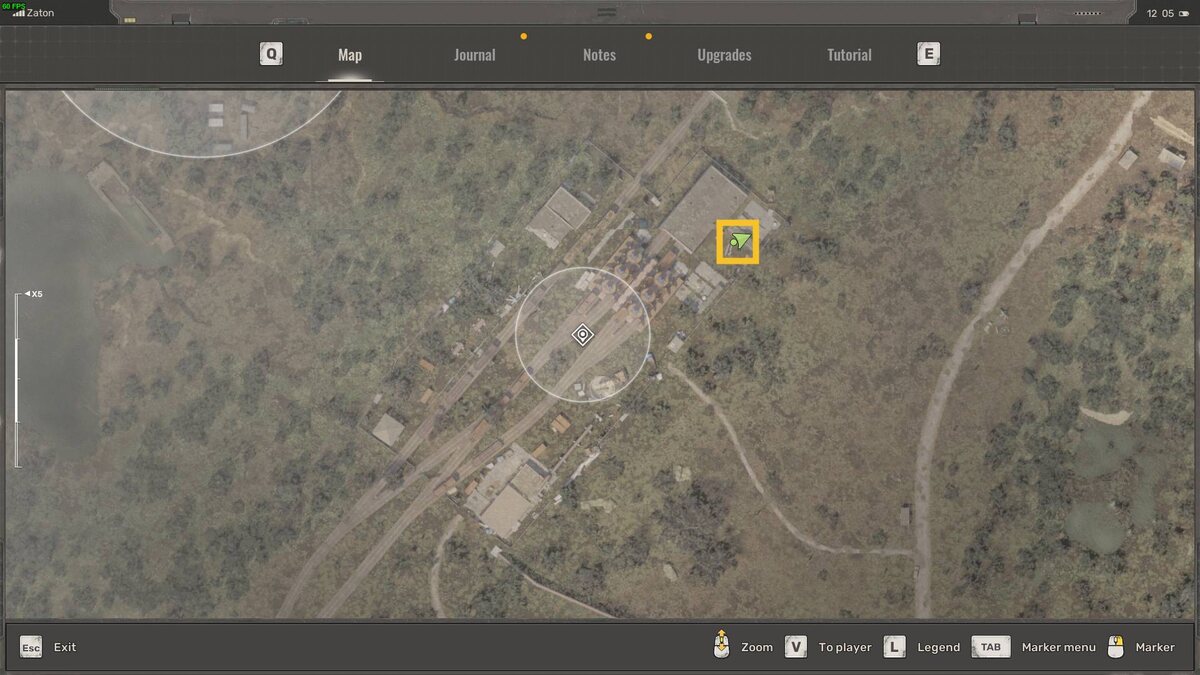Center map with To player

click(x=845, y=647)
